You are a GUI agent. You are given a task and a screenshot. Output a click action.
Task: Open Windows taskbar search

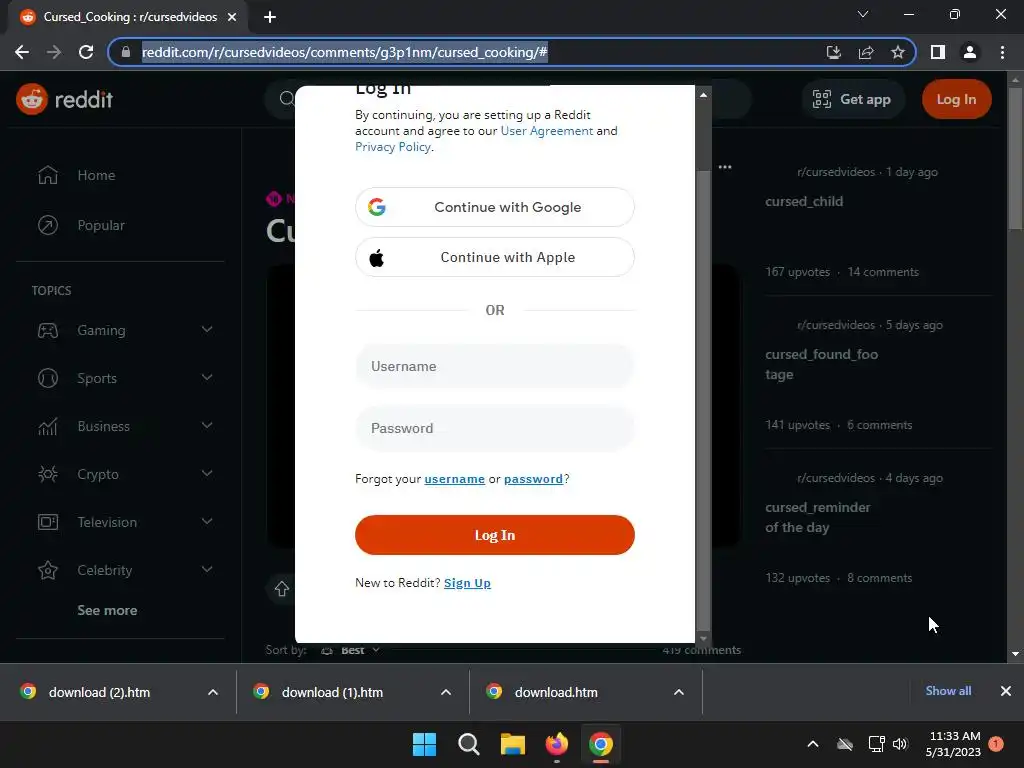468,744
